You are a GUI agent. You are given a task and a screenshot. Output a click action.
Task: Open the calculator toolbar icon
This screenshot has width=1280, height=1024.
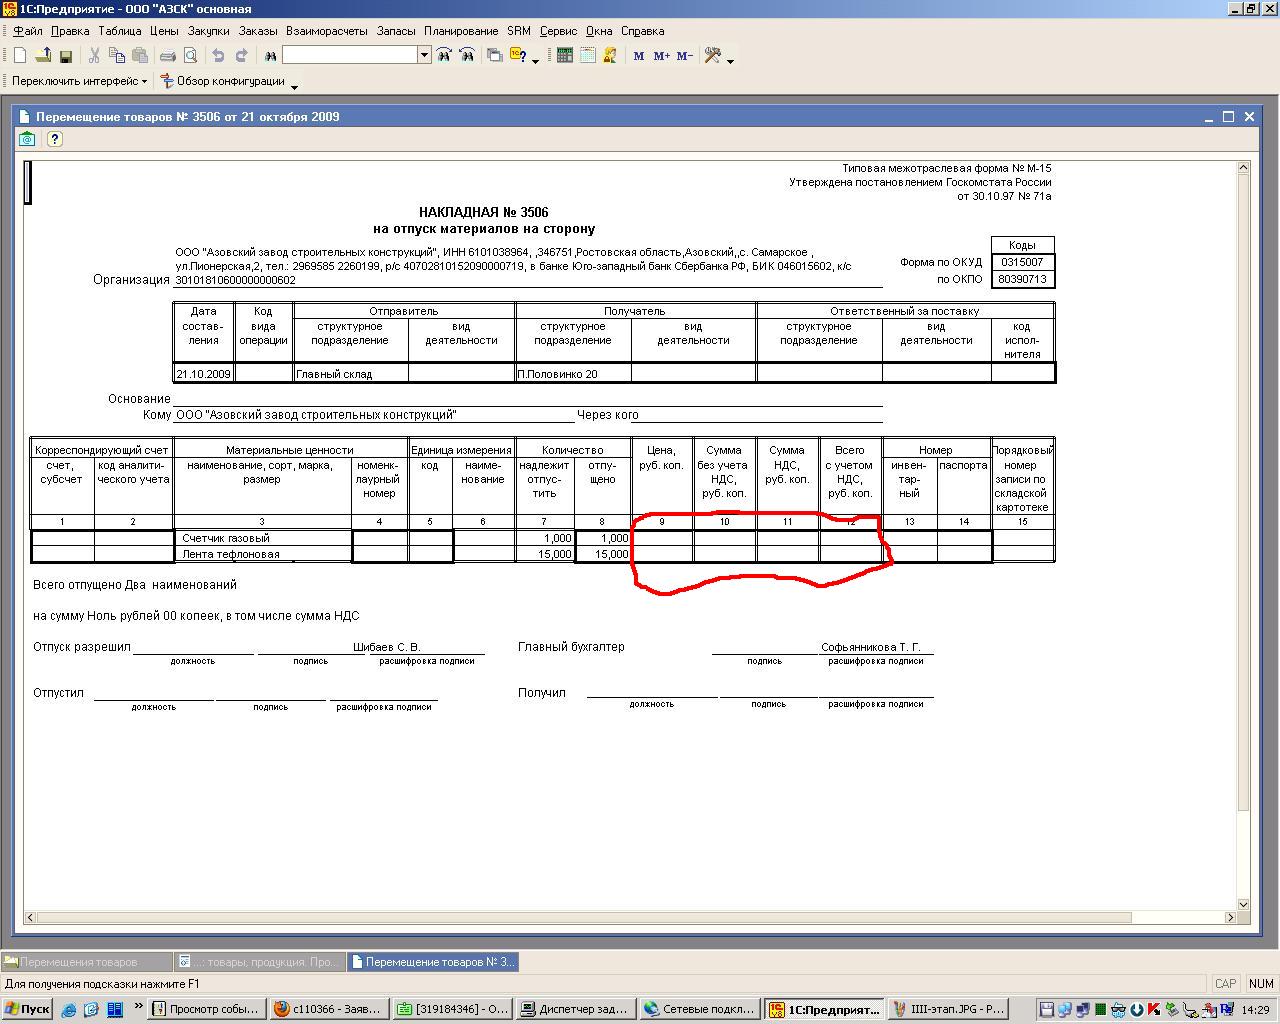point(565,56)
